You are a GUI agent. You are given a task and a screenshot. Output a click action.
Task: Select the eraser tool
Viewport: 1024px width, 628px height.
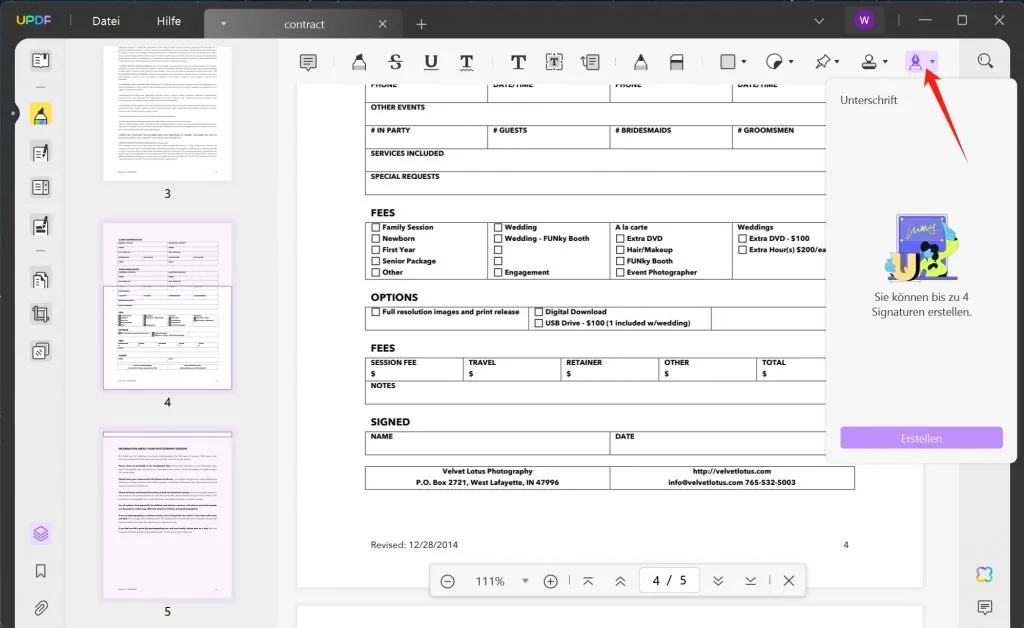coord(676,62)
